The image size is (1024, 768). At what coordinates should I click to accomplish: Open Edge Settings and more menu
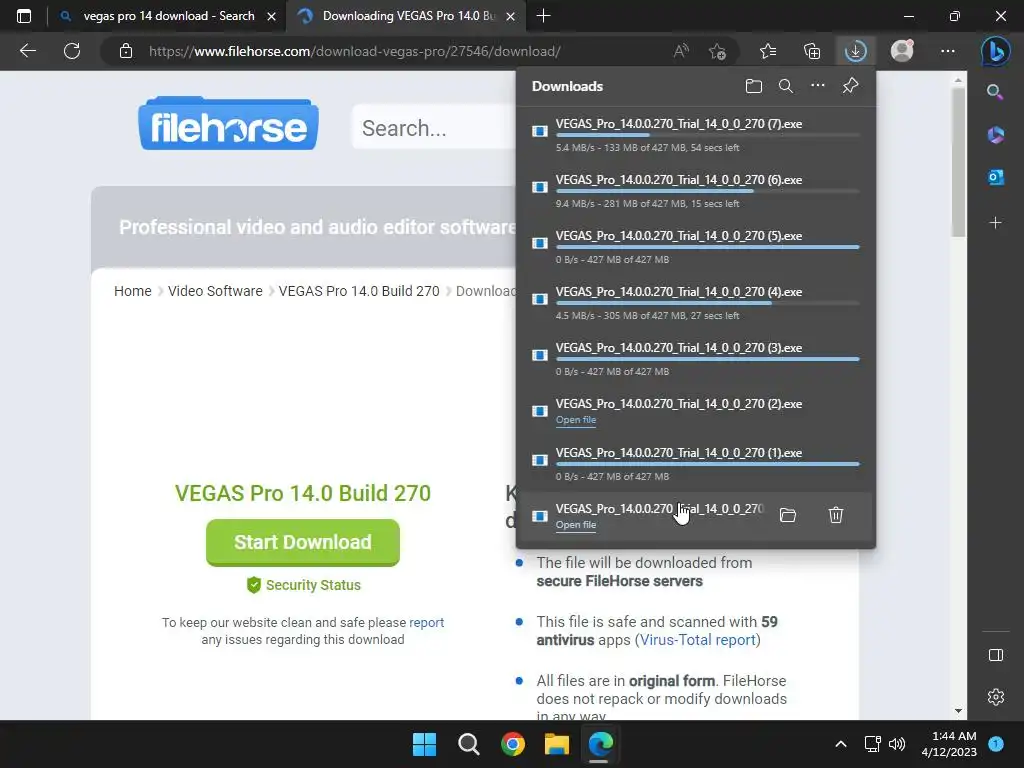(x=948, y=51)
